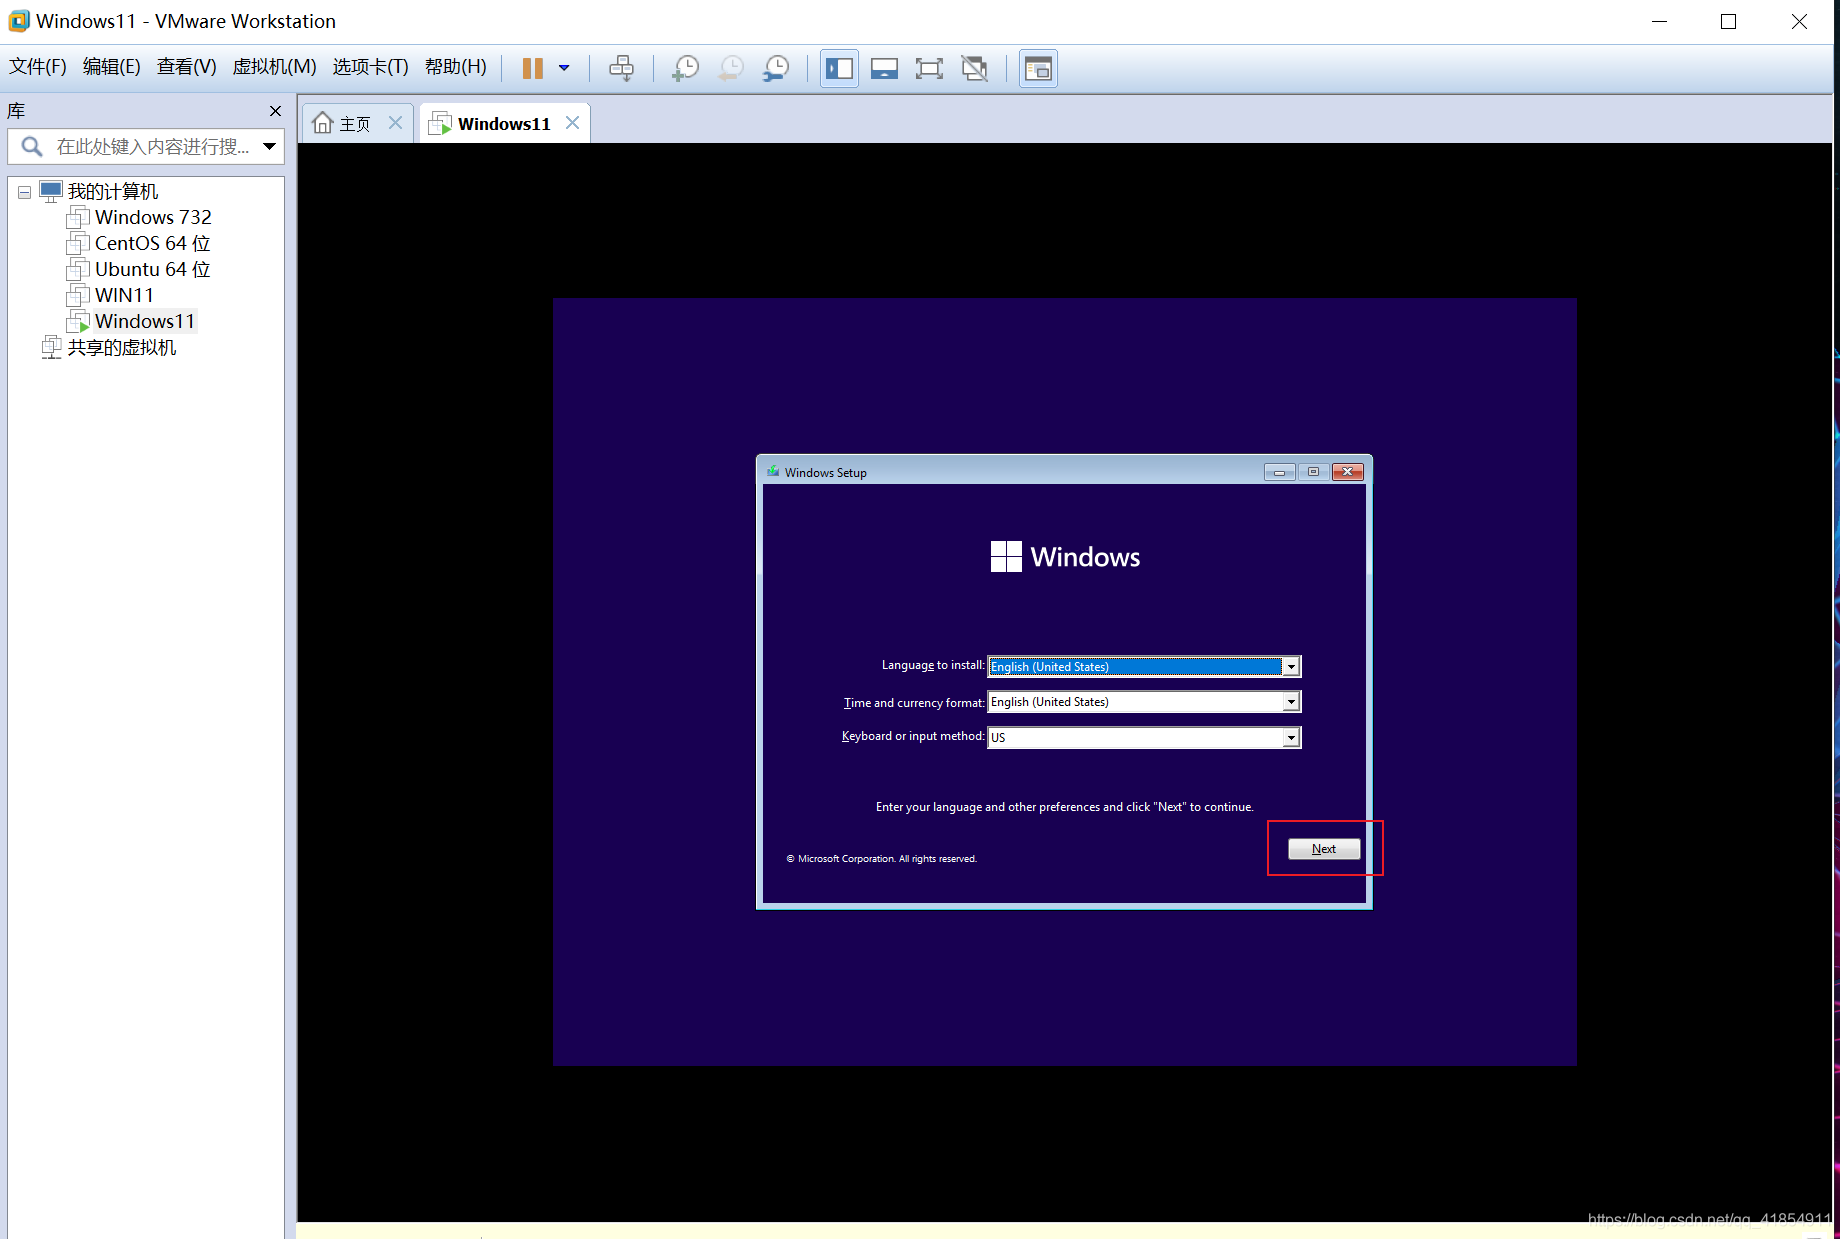The width and height of the screenshot is (1840, 1239).
Task: Open the 虚拟机(M) menu
Action: 275,67
